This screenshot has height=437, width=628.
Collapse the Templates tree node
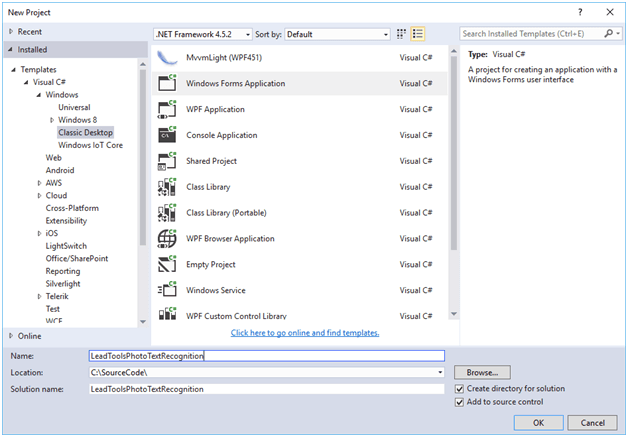click(14, 70)
